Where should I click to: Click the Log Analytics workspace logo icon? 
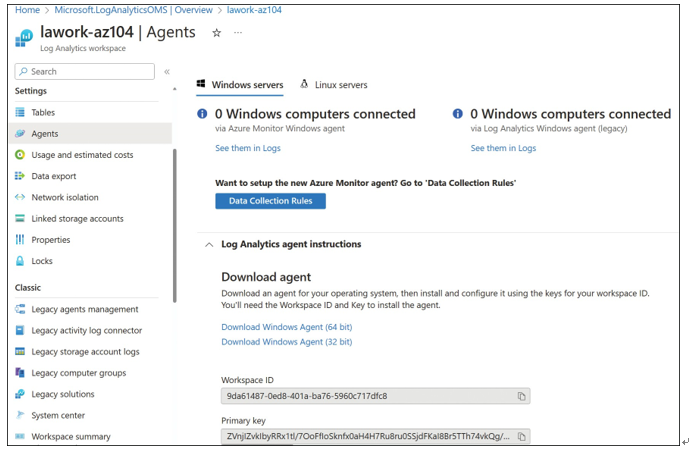tap(24, 38)
